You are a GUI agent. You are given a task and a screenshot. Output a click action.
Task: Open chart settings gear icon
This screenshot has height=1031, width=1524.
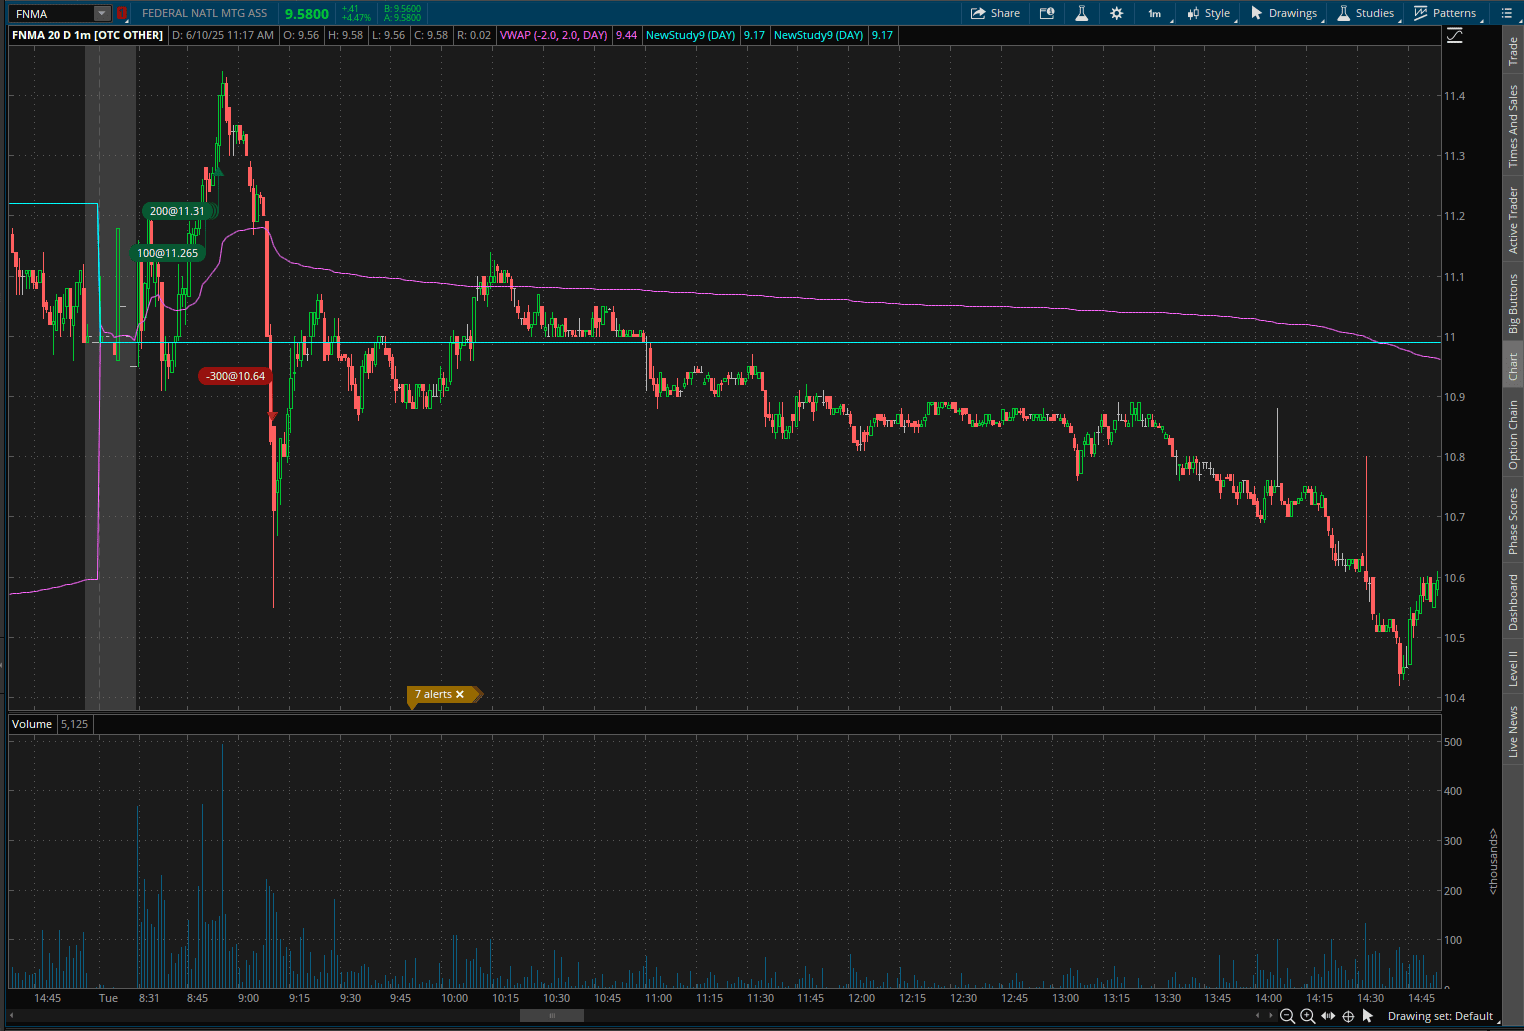(x=1117, y=13)
